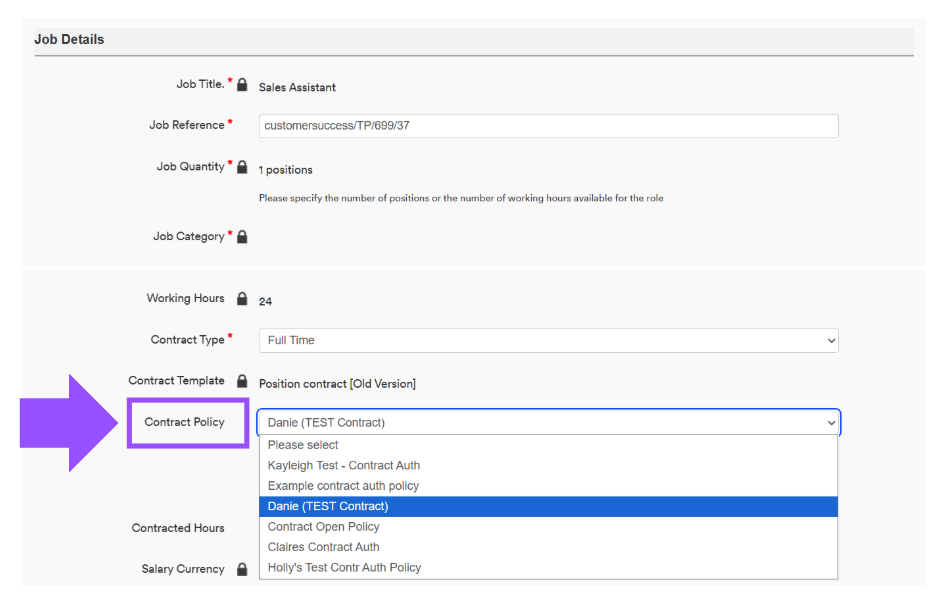The image size is (940, 596).
Task: Click the lock icon next to Salary Currency
Action: click(242, 569)
